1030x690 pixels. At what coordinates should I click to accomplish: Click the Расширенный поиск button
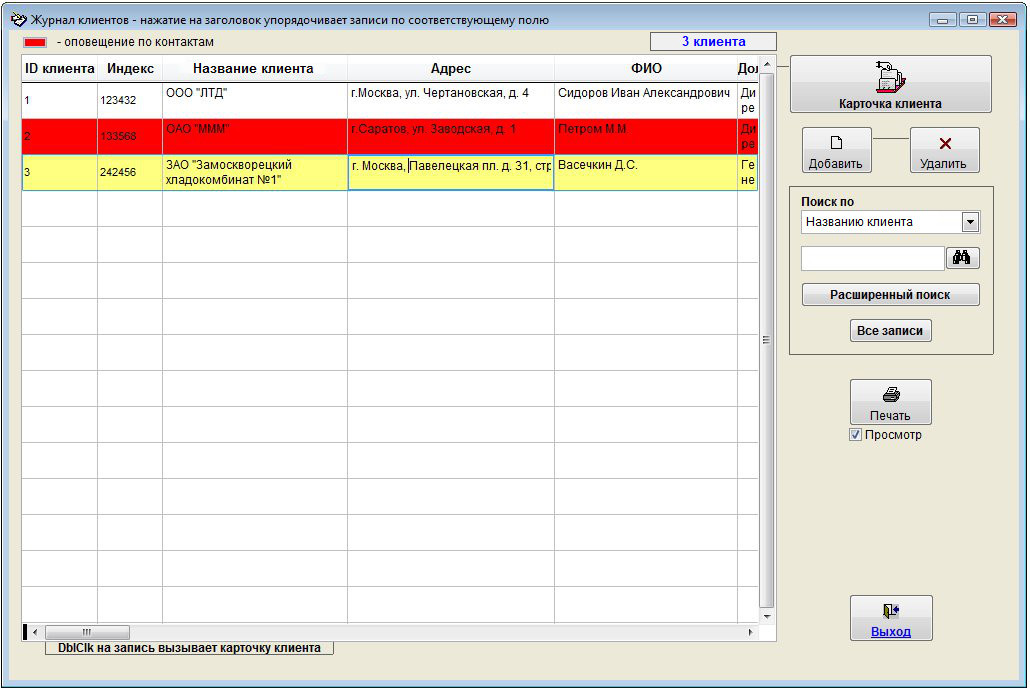(x=890, y=295)
